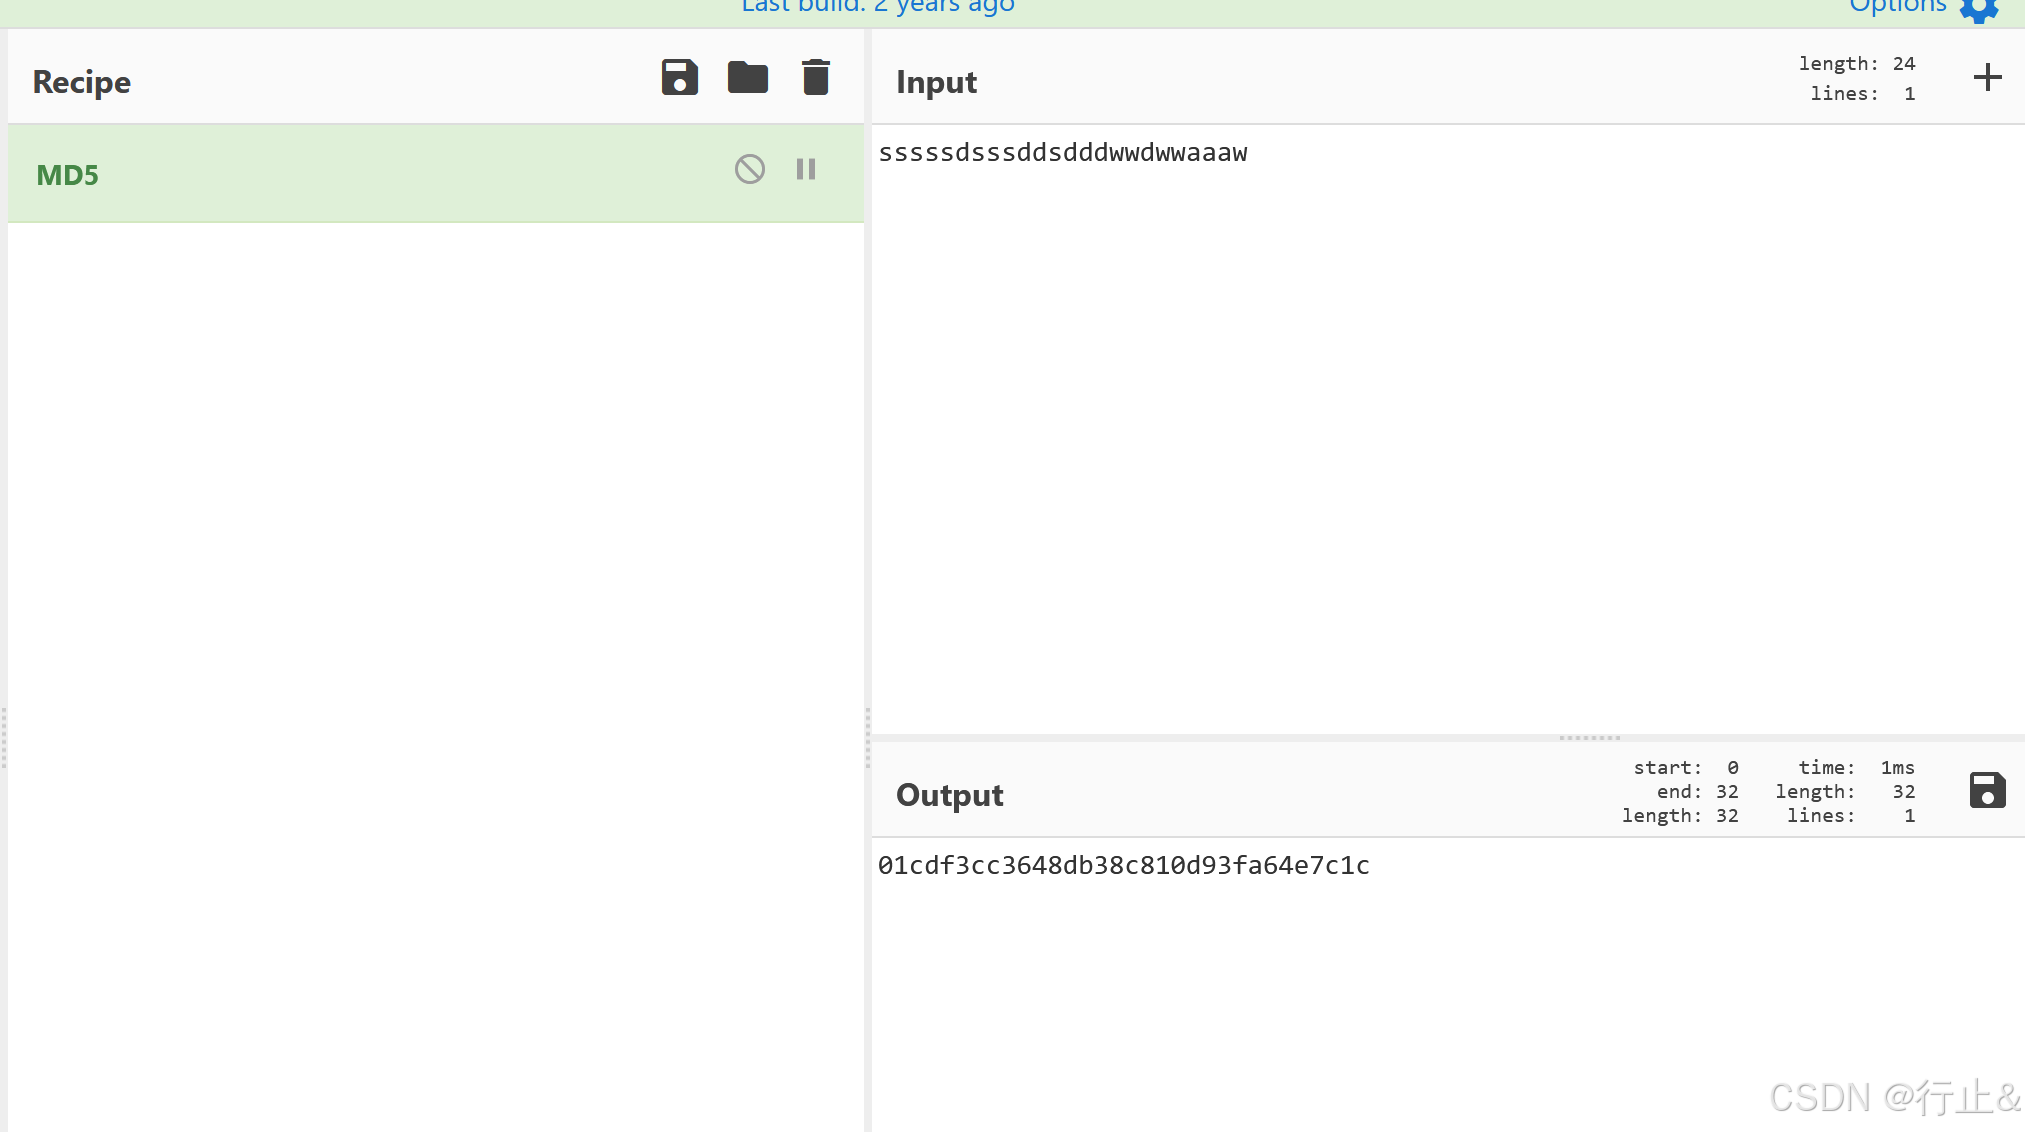Grab the left edge panel divider
This screenshot has width=2025, height=1132.
[4, 738]
